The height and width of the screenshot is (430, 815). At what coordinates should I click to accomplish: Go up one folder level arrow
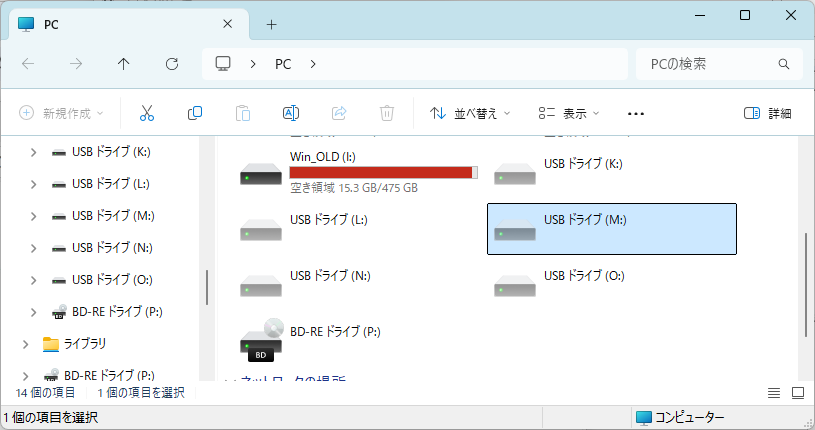tap(124, 64)
